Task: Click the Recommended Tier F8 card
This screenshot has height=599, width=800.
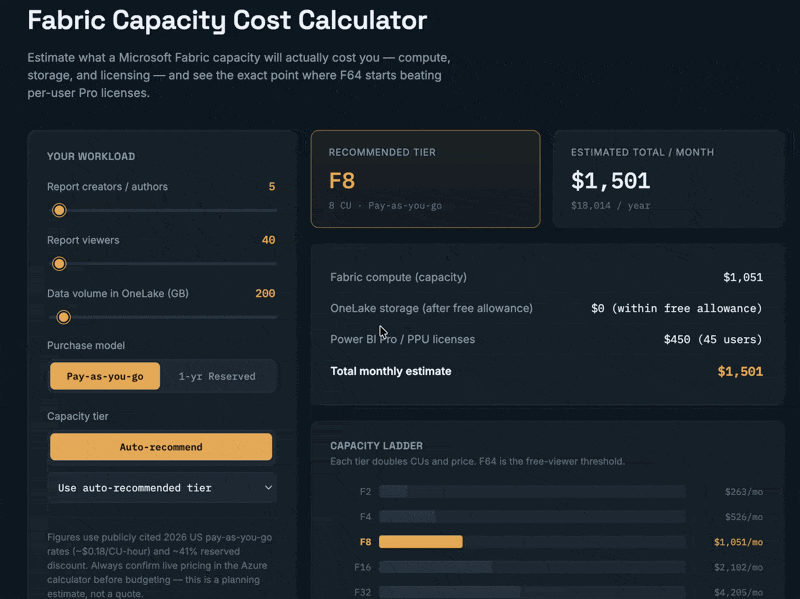Action: 426,179
